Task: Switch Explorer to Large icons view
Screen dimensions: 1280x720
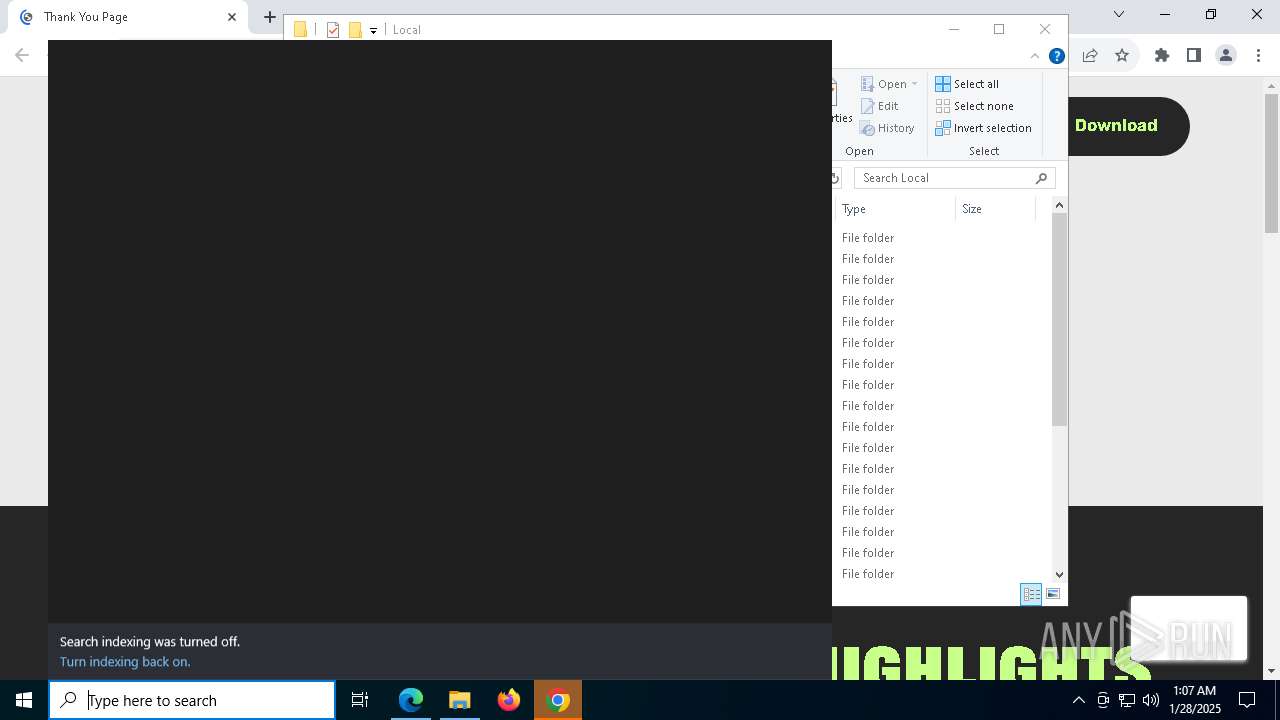Action: [1053, 594]
